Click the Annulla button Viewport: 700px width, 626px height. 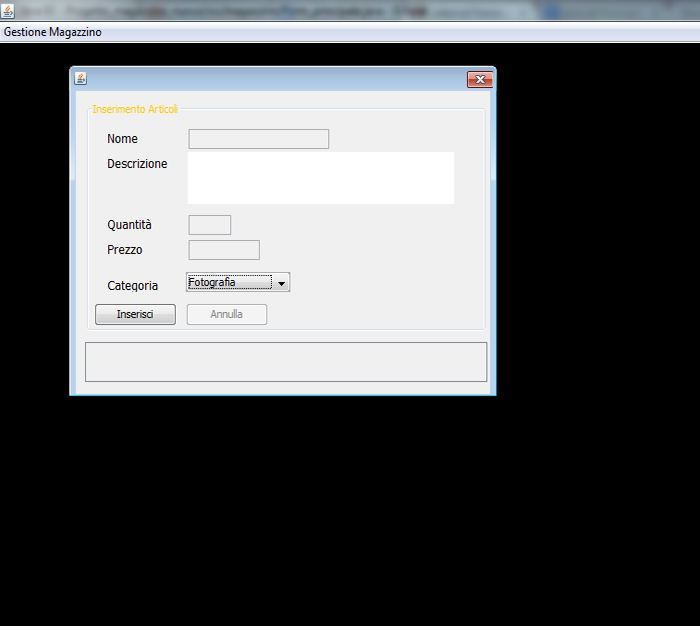pyautogui.click(x=227, y=314)
